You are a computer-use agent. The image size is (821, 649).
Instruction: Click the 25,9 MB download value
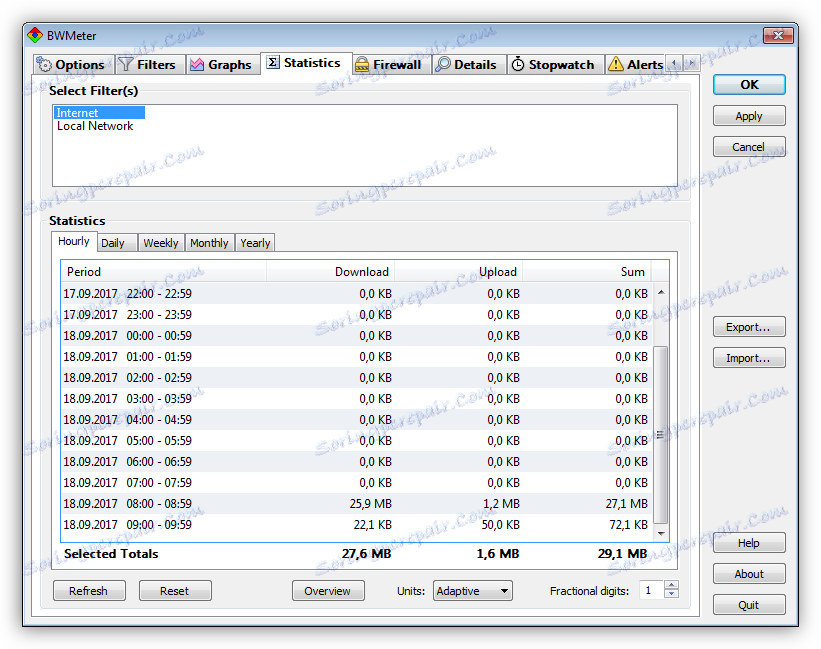[371, 503]
